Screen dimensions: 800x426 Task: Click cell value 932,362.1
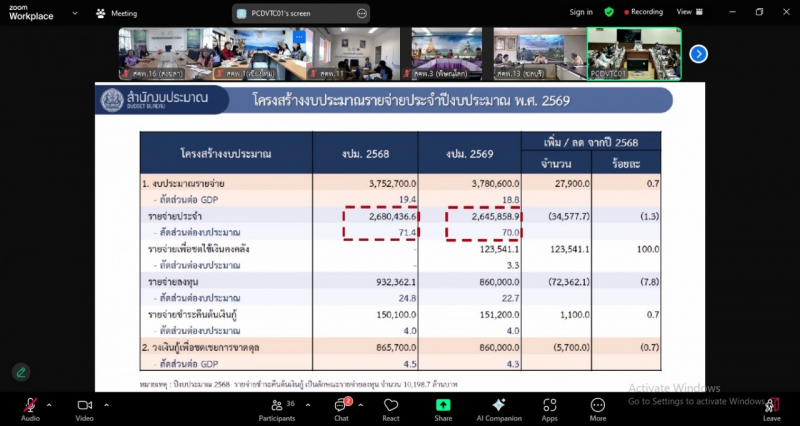(x=395, y=282)
